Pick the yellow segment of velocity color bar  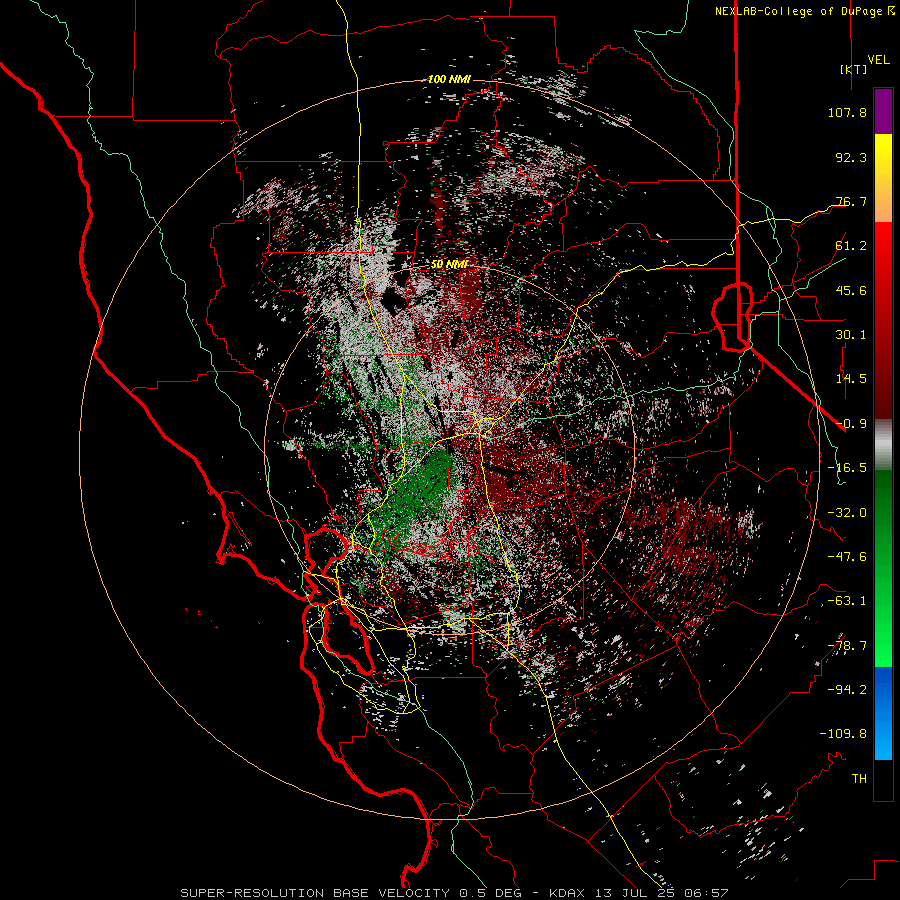coord(883,178)
